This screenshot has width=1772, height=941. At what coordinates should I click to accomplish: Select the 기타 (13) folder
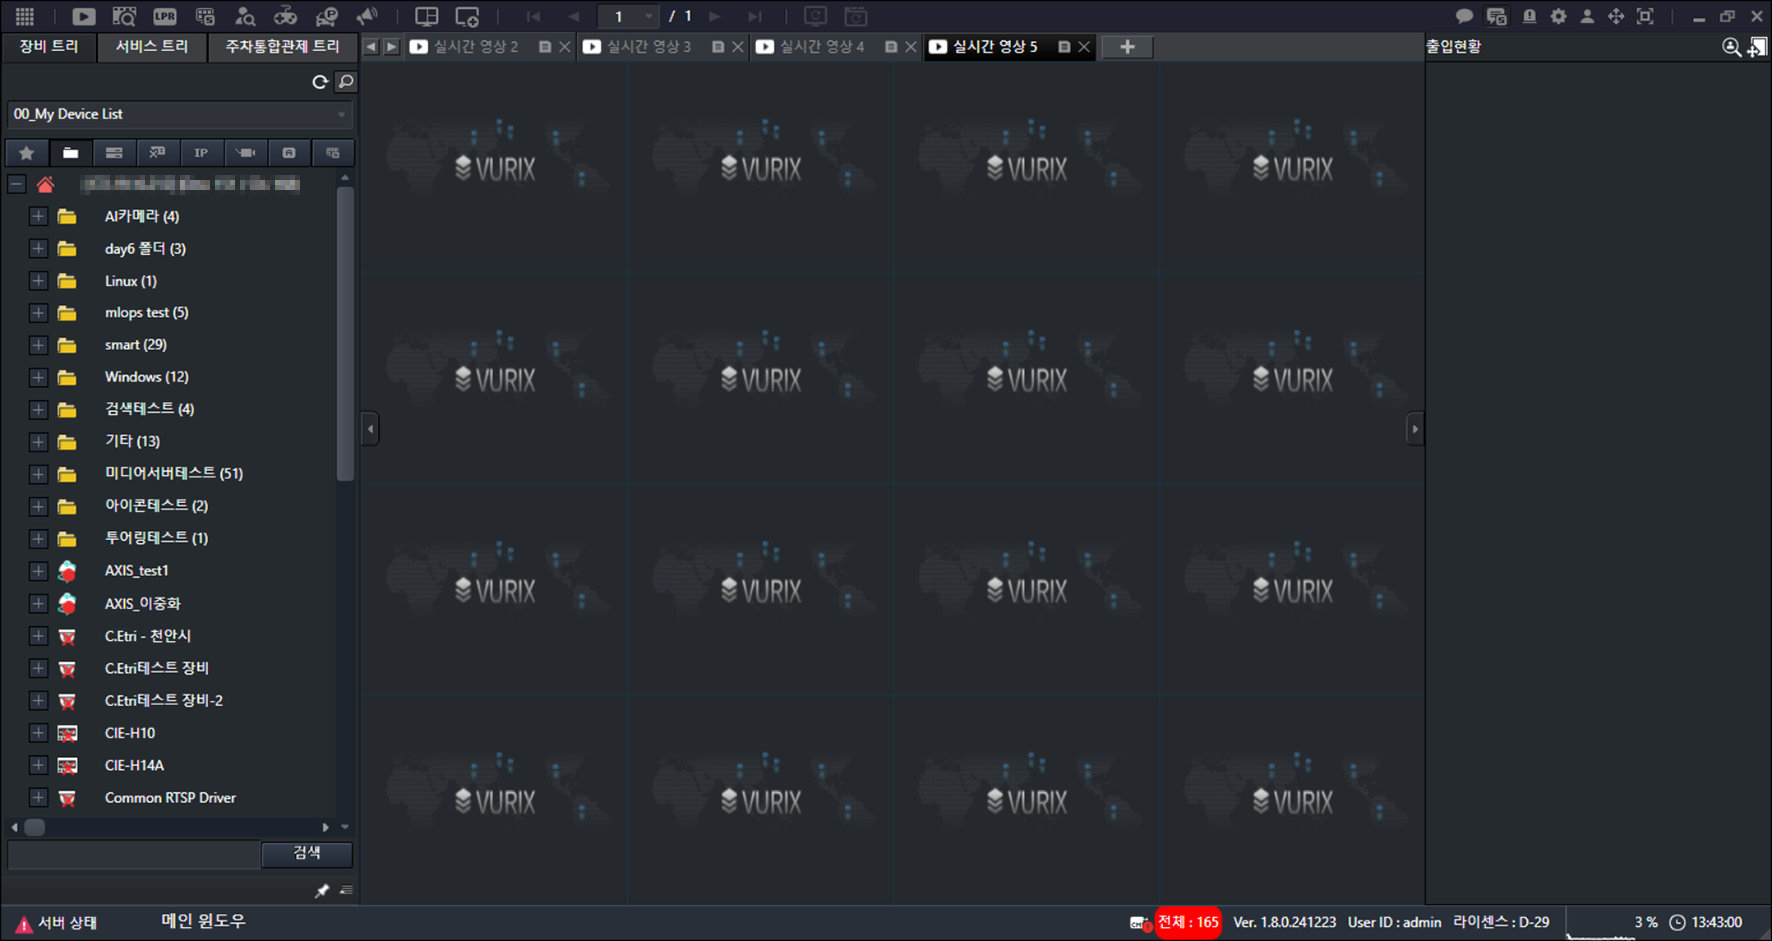coord(132,441)
